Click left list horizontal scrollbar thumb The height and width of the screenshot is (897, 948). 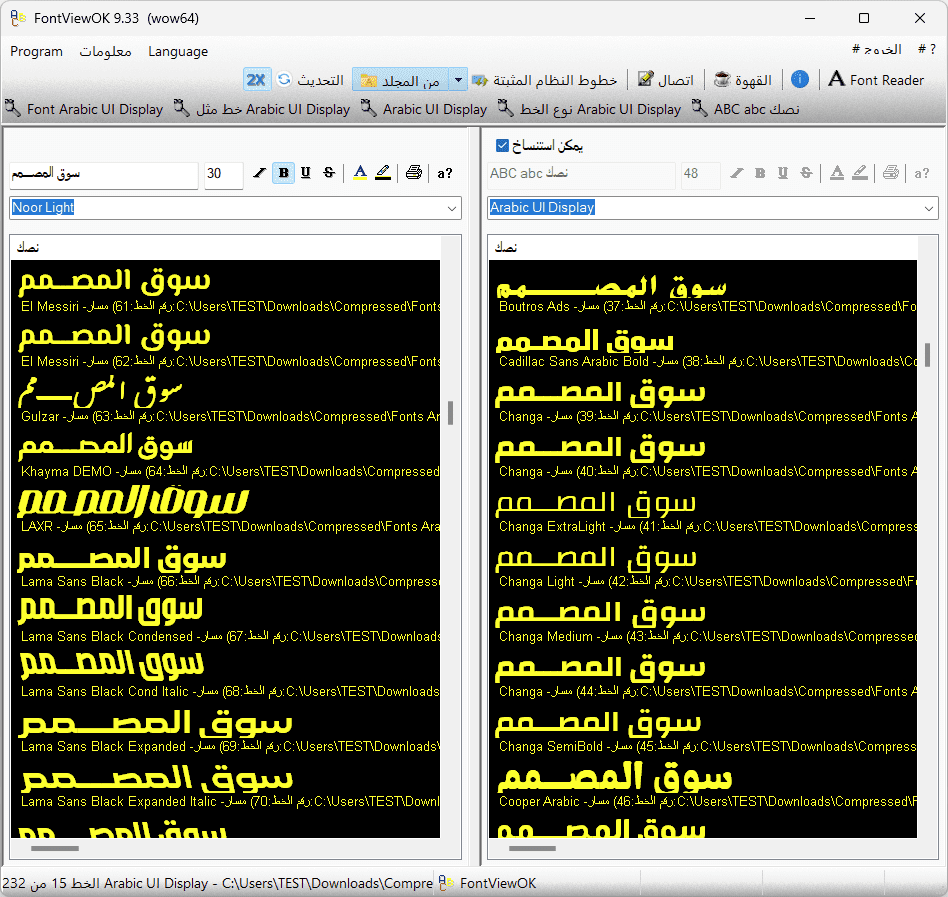point(55,849)
